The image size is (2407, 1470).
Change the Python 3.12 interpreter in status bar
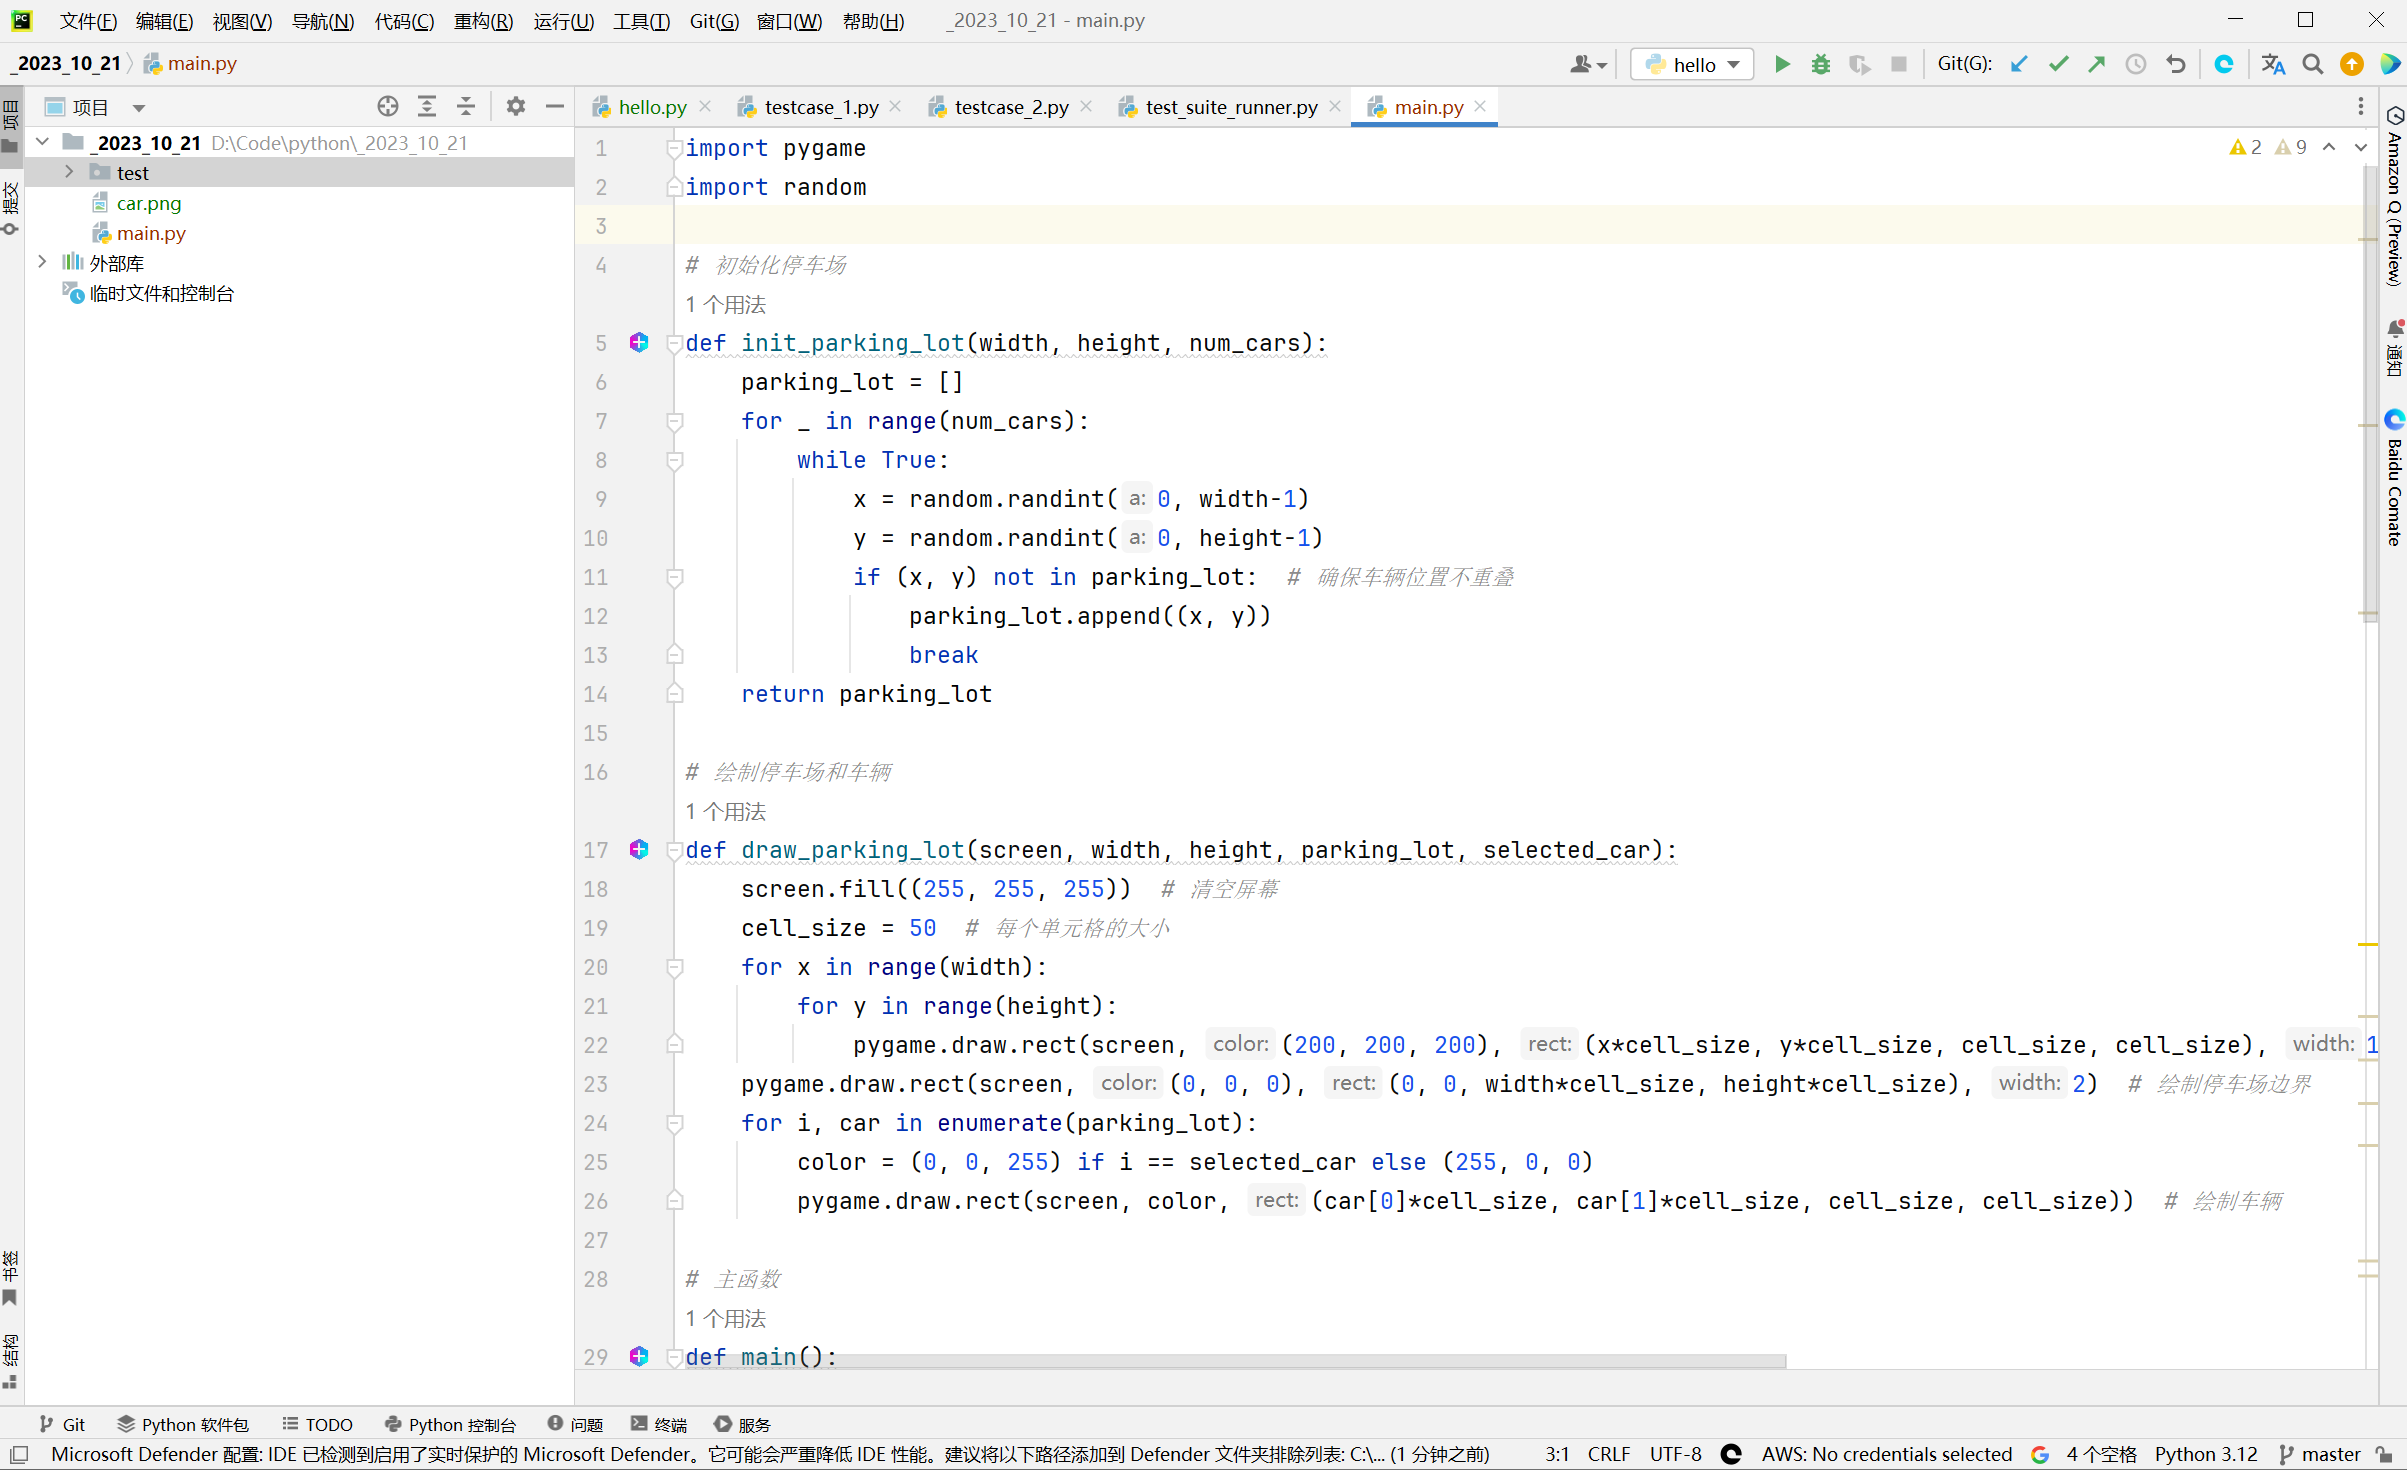click(x=2206, y=1454)
